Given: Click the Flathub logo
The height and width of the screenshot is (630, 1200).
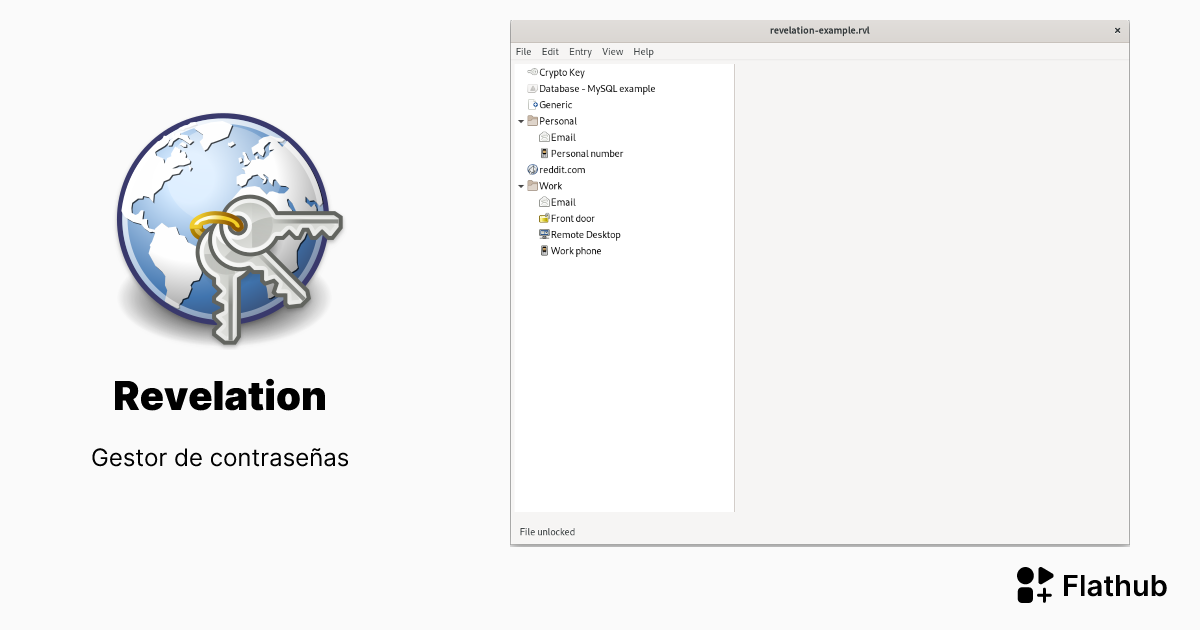Looking at the screenshot, I should pyautogui.click(x=1036, y=585).
